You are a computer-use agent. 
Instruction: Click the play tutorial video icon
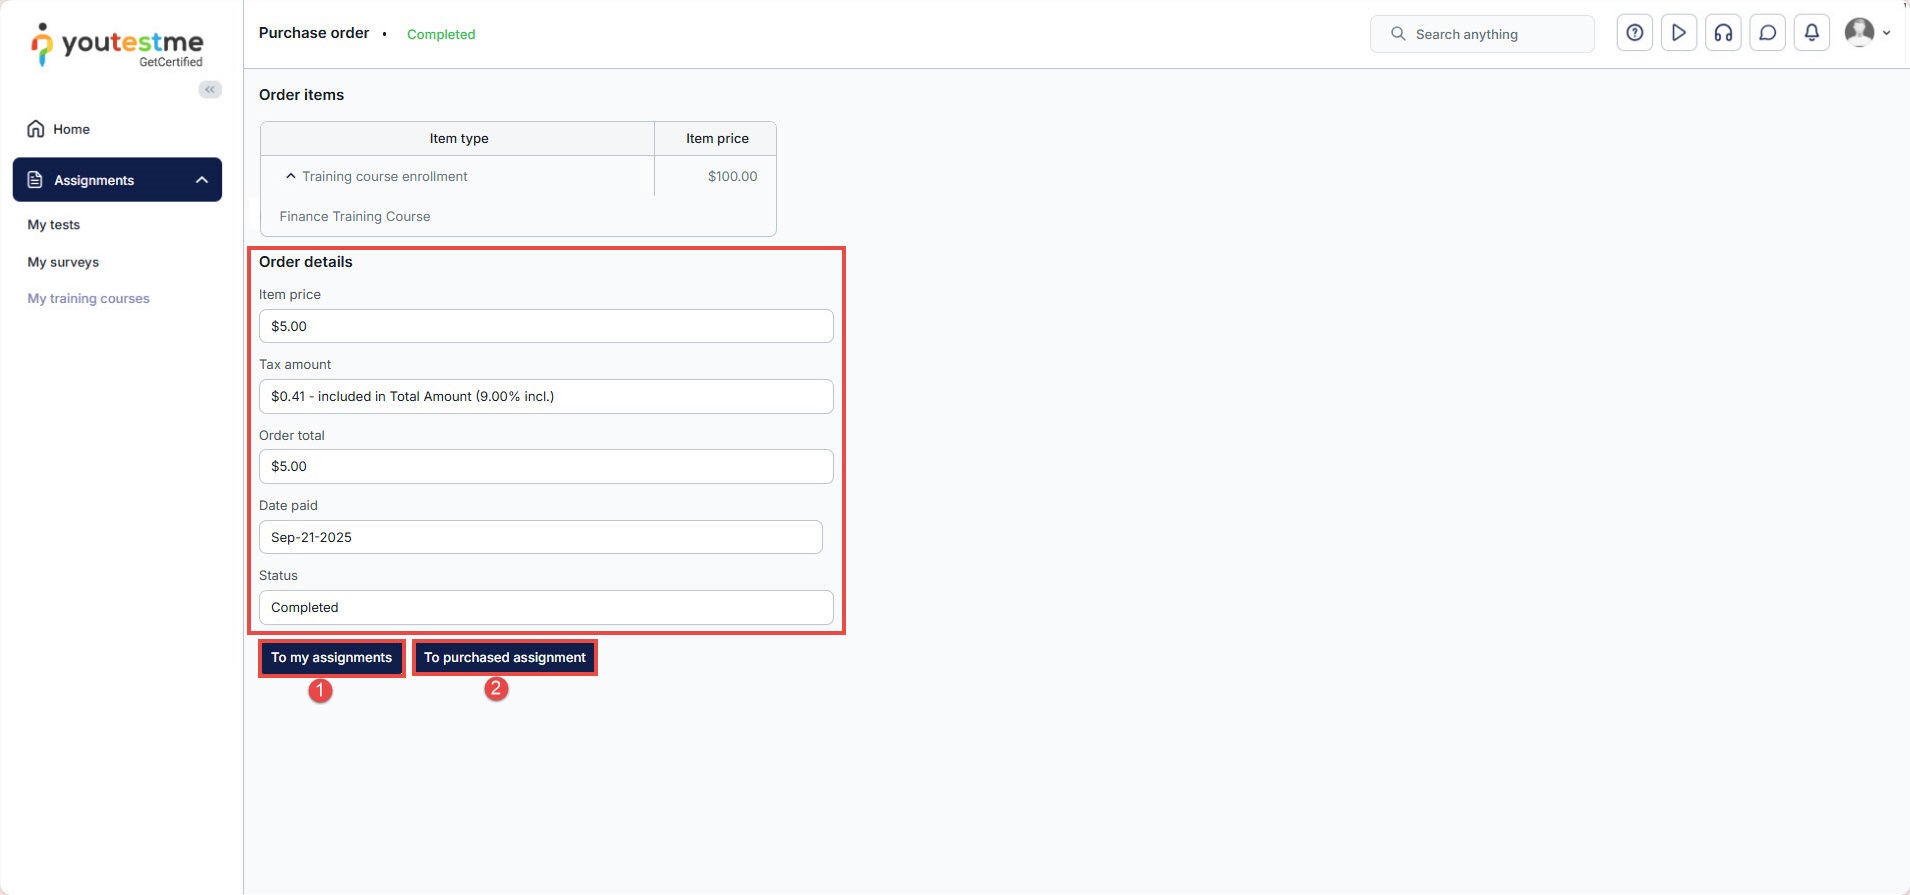pos(1679,33)
